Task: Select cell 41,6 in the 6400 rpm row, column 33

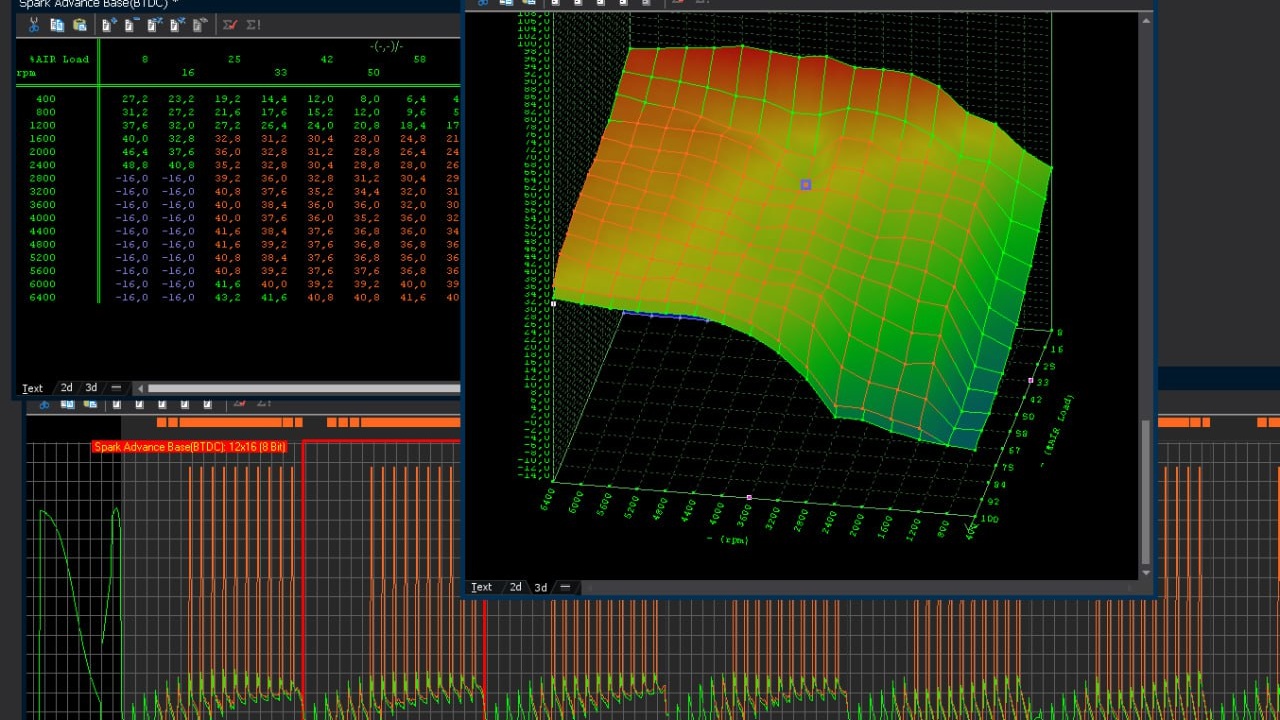Action: [x=274, y=297]
